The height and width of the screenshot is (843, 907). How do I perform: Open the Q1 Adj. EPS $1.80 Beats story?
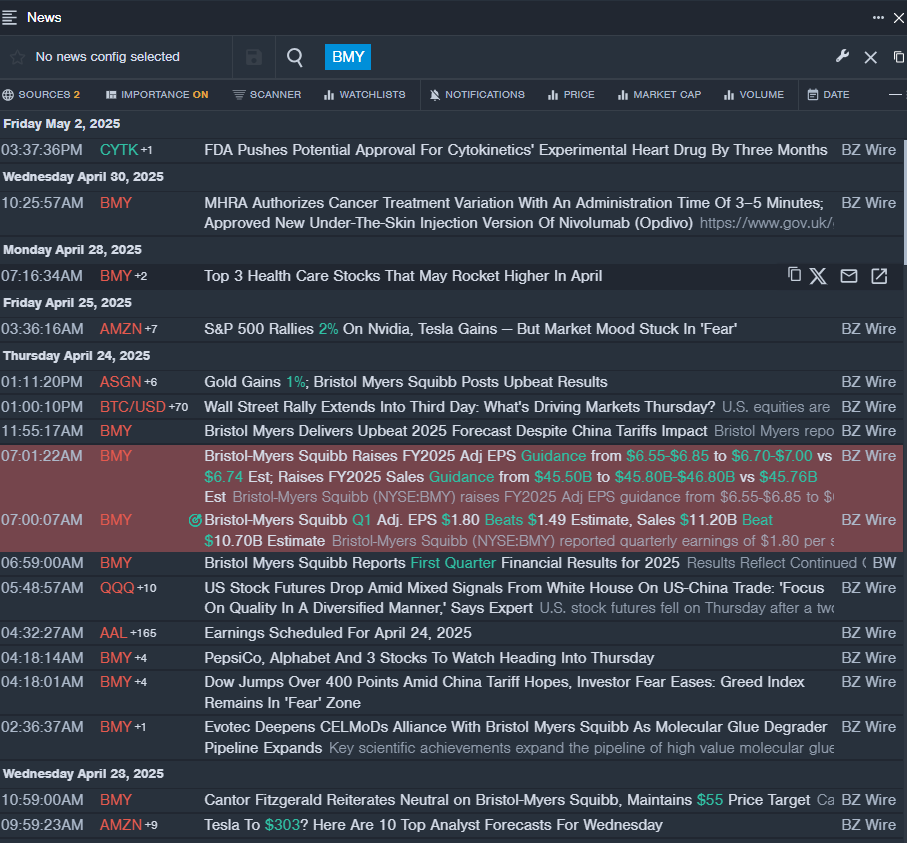pos(489,531)
